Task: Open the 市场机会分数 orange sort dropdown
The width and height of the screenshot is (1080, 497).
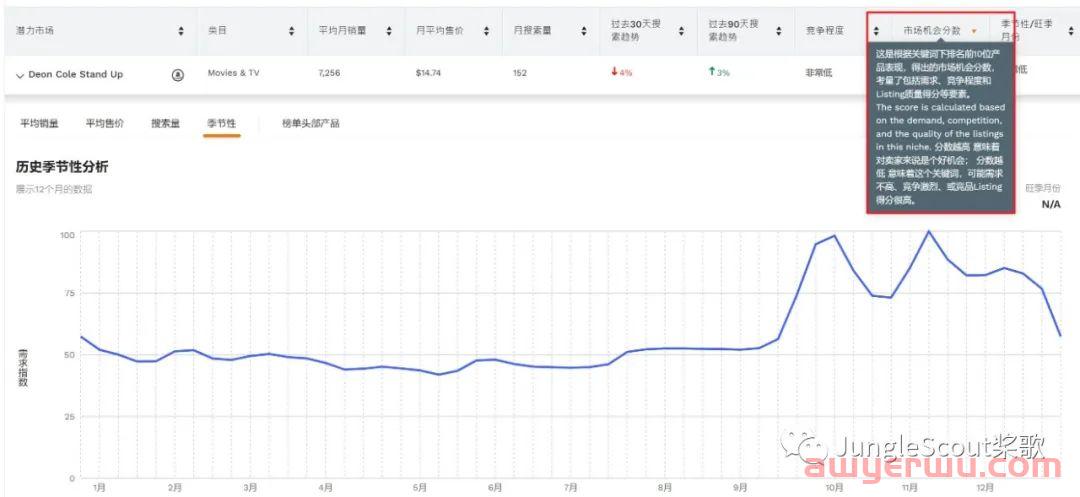Action: [x=974, y=31]
